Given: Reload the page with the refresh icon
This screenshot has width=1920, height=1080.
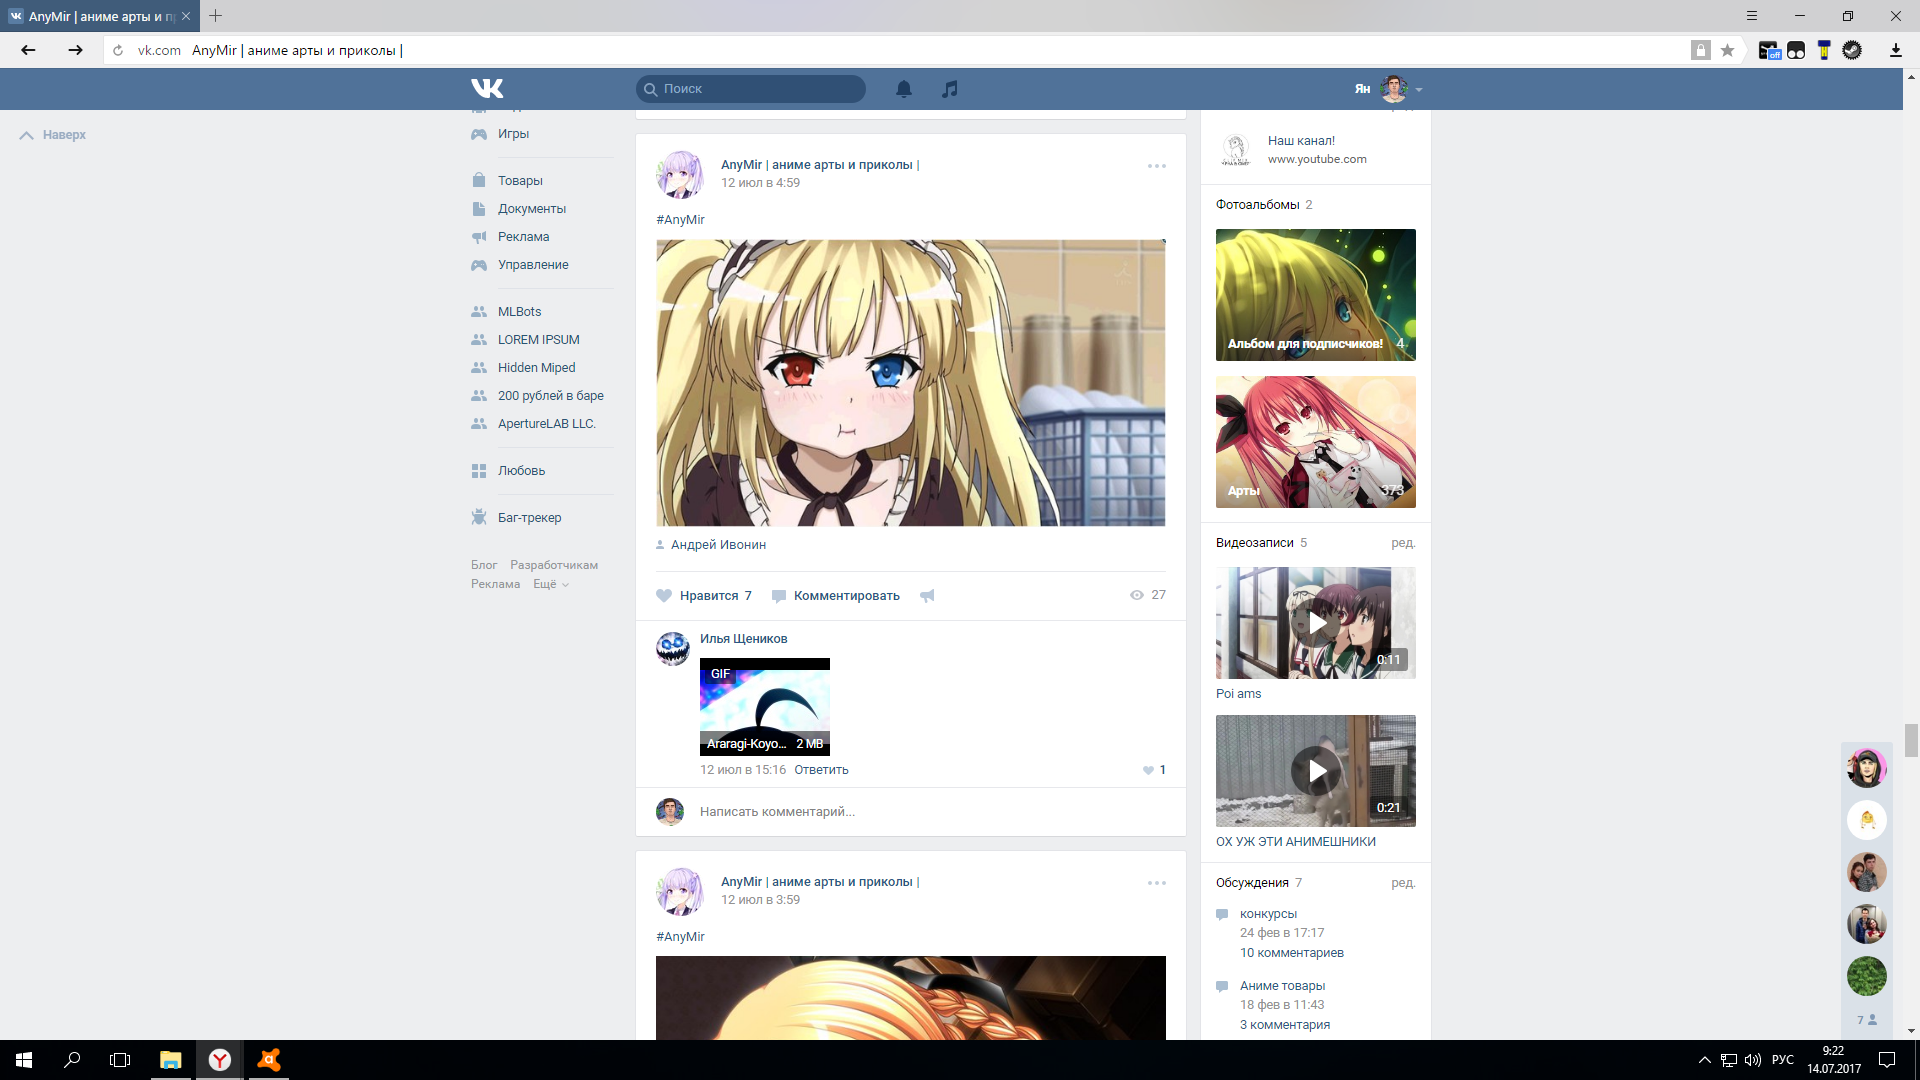Looking at the screenshot, I should pyautogui.click(x=118, y=50).
